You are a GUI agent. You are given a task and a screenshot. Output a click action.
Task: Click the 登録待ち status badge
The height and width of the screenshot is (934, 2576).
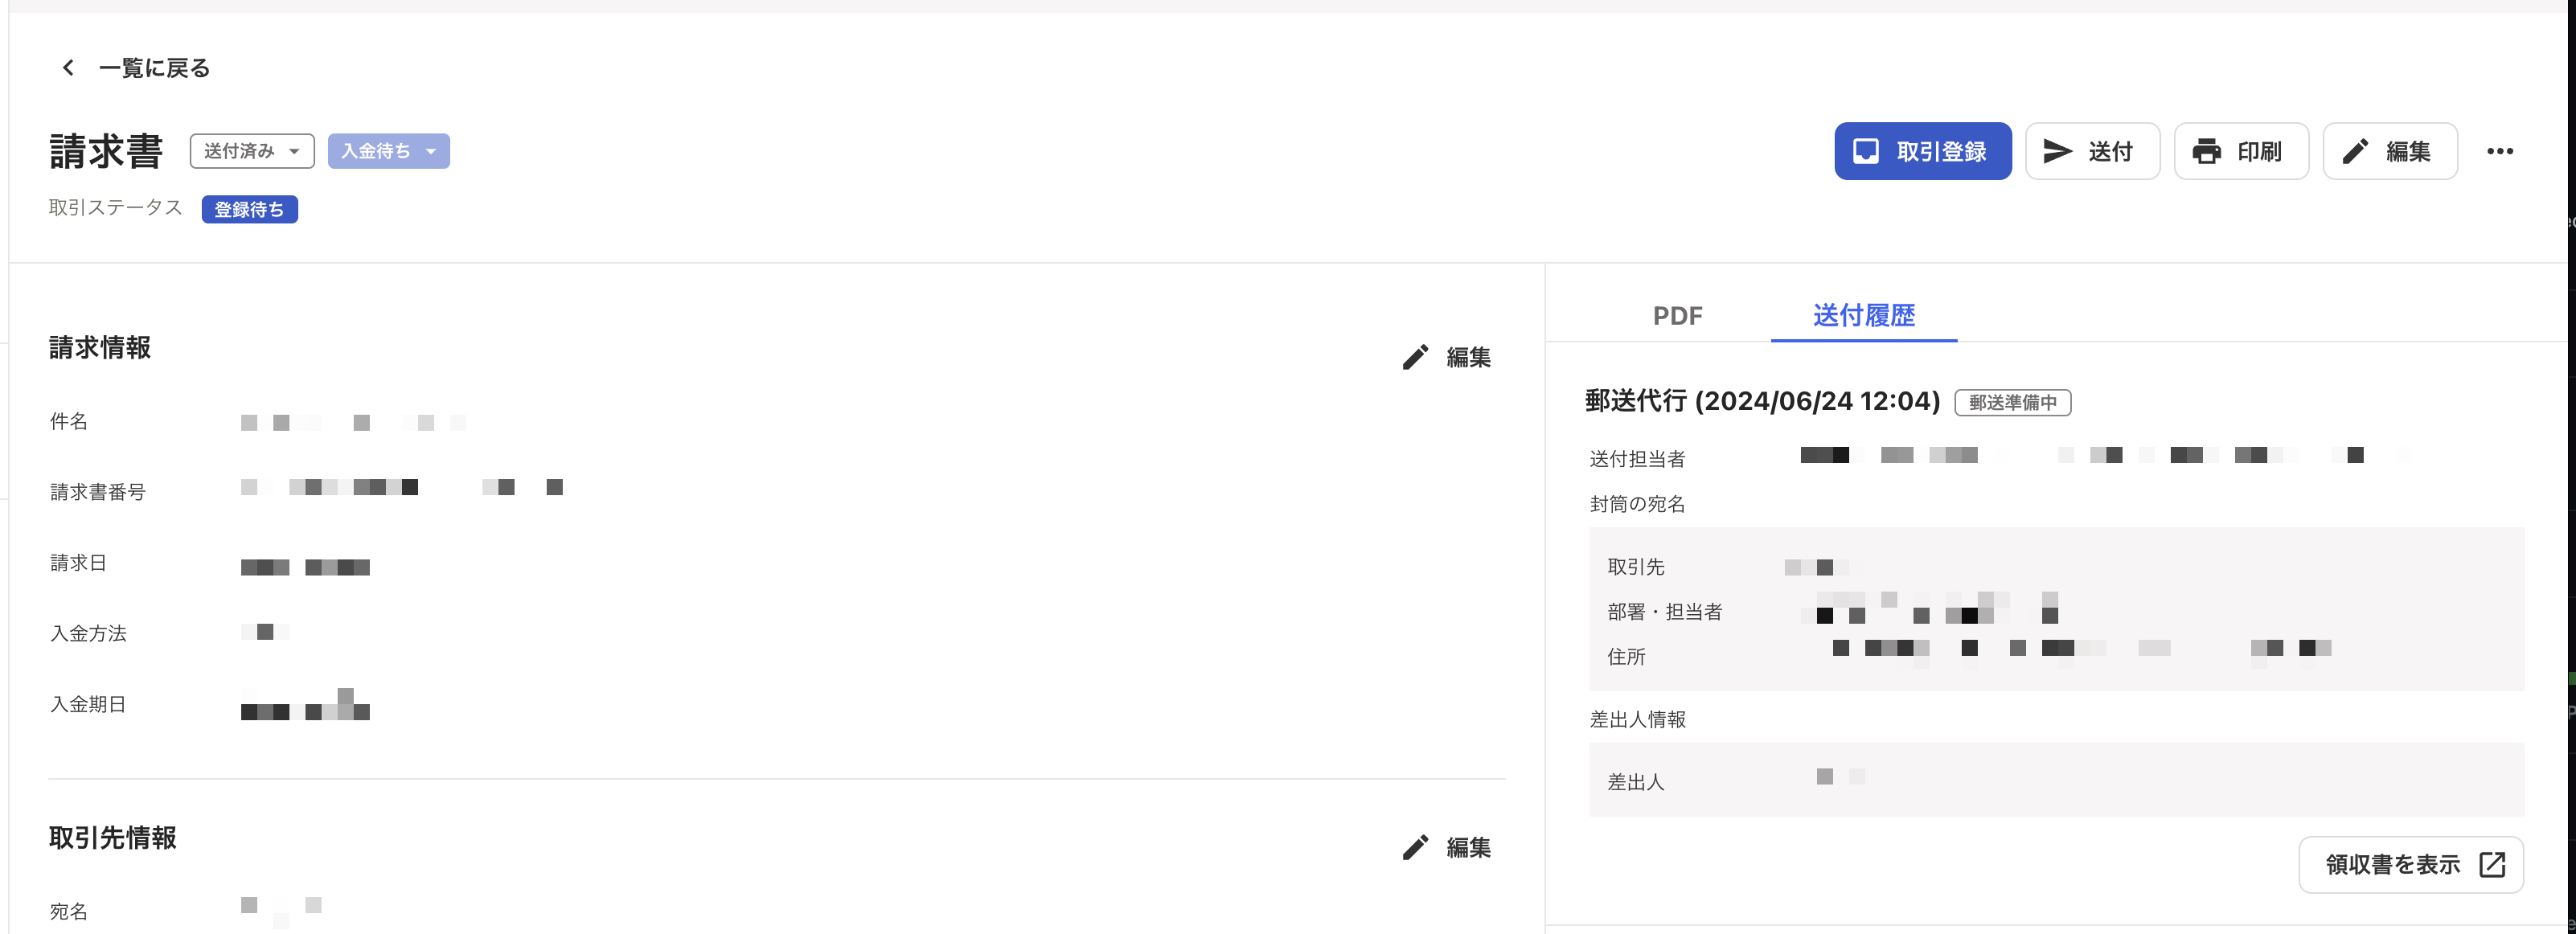pos(249,209)
